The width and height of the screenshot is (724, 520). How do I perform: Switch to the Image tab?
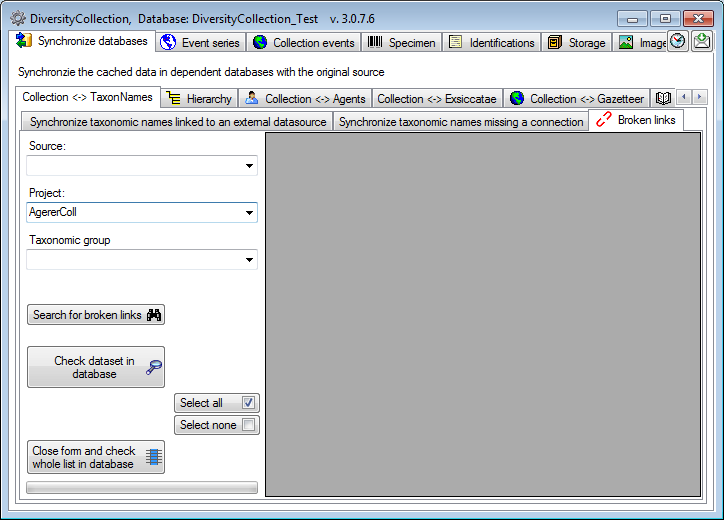pos(640,43)
